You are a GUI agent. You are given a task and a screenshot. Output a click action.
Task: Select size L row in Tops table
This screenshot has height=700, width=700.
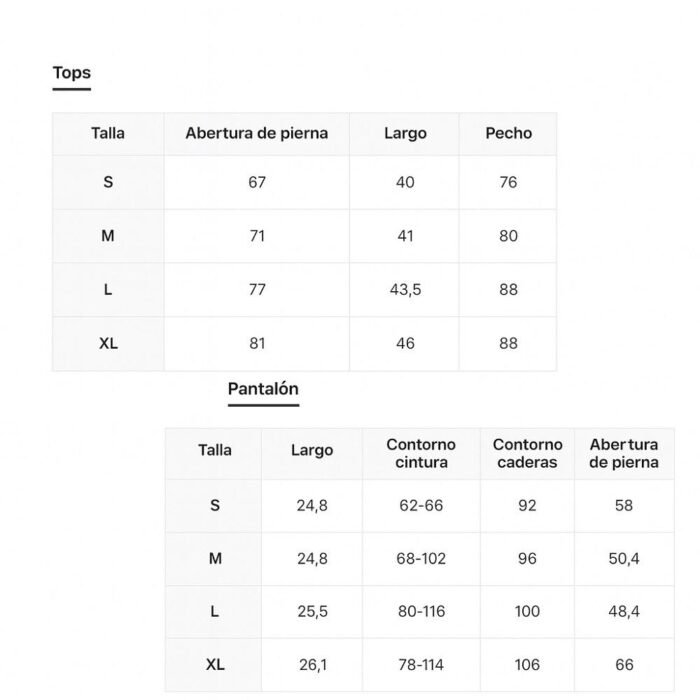304,290
